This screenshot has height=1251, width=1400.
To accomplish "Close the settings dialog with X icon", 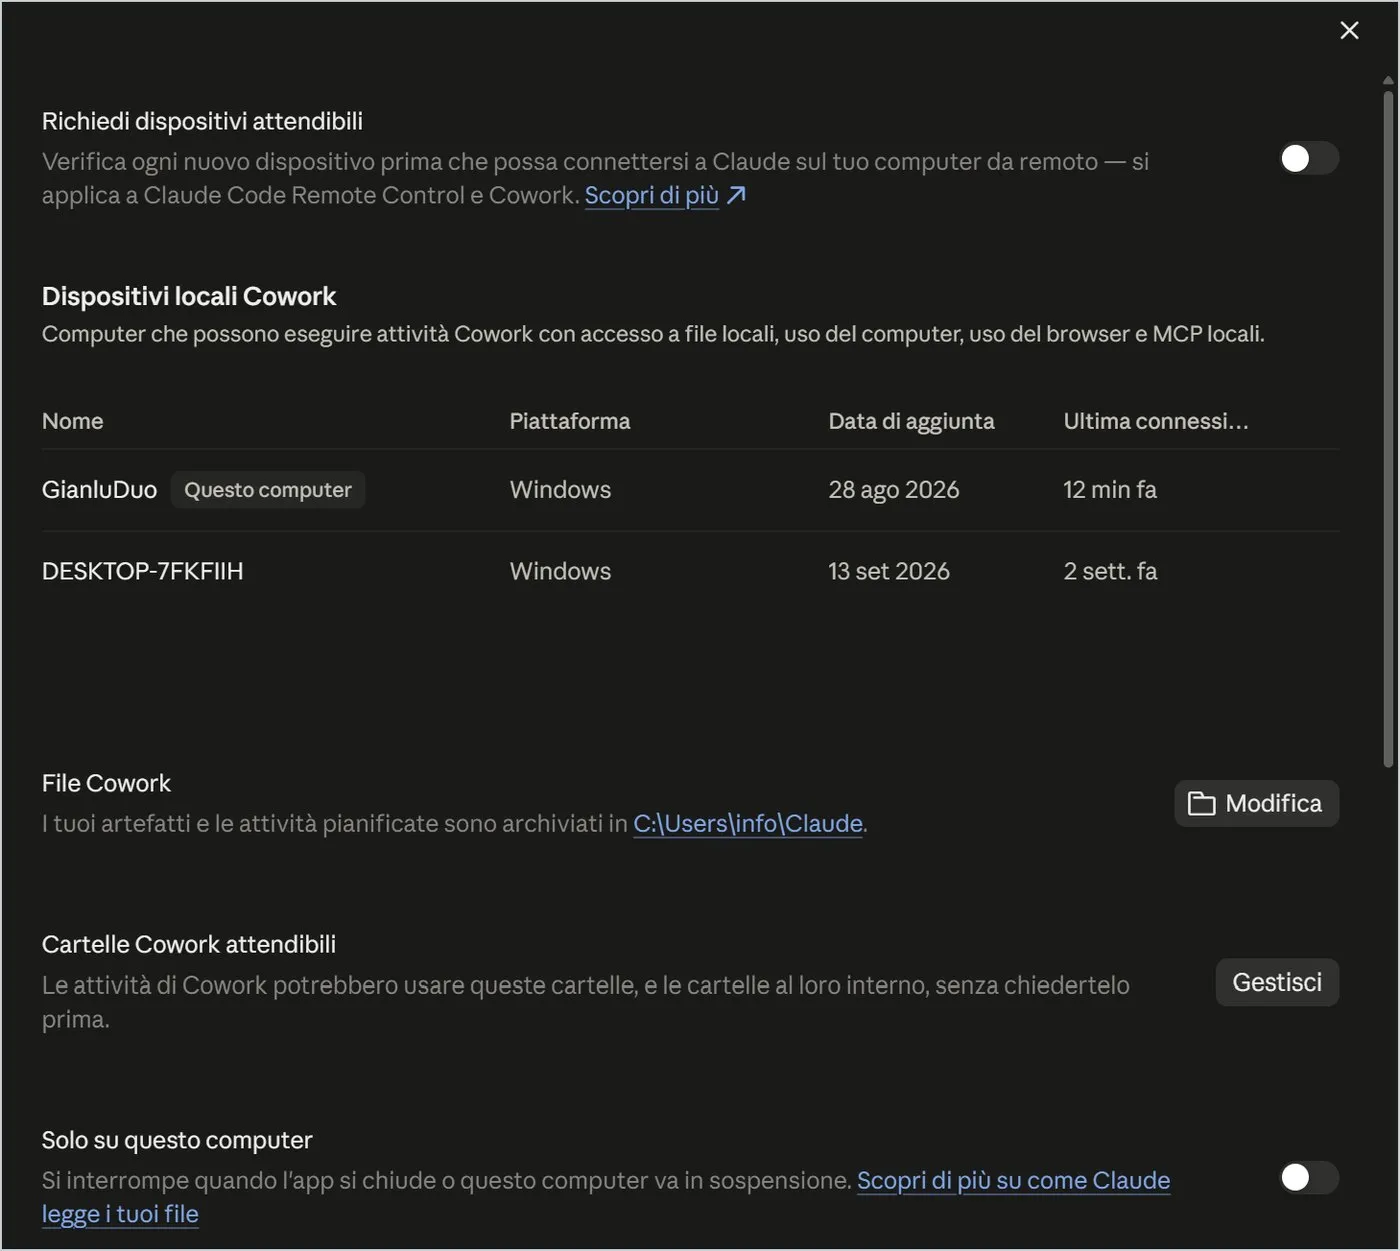I will [1349, 31].
